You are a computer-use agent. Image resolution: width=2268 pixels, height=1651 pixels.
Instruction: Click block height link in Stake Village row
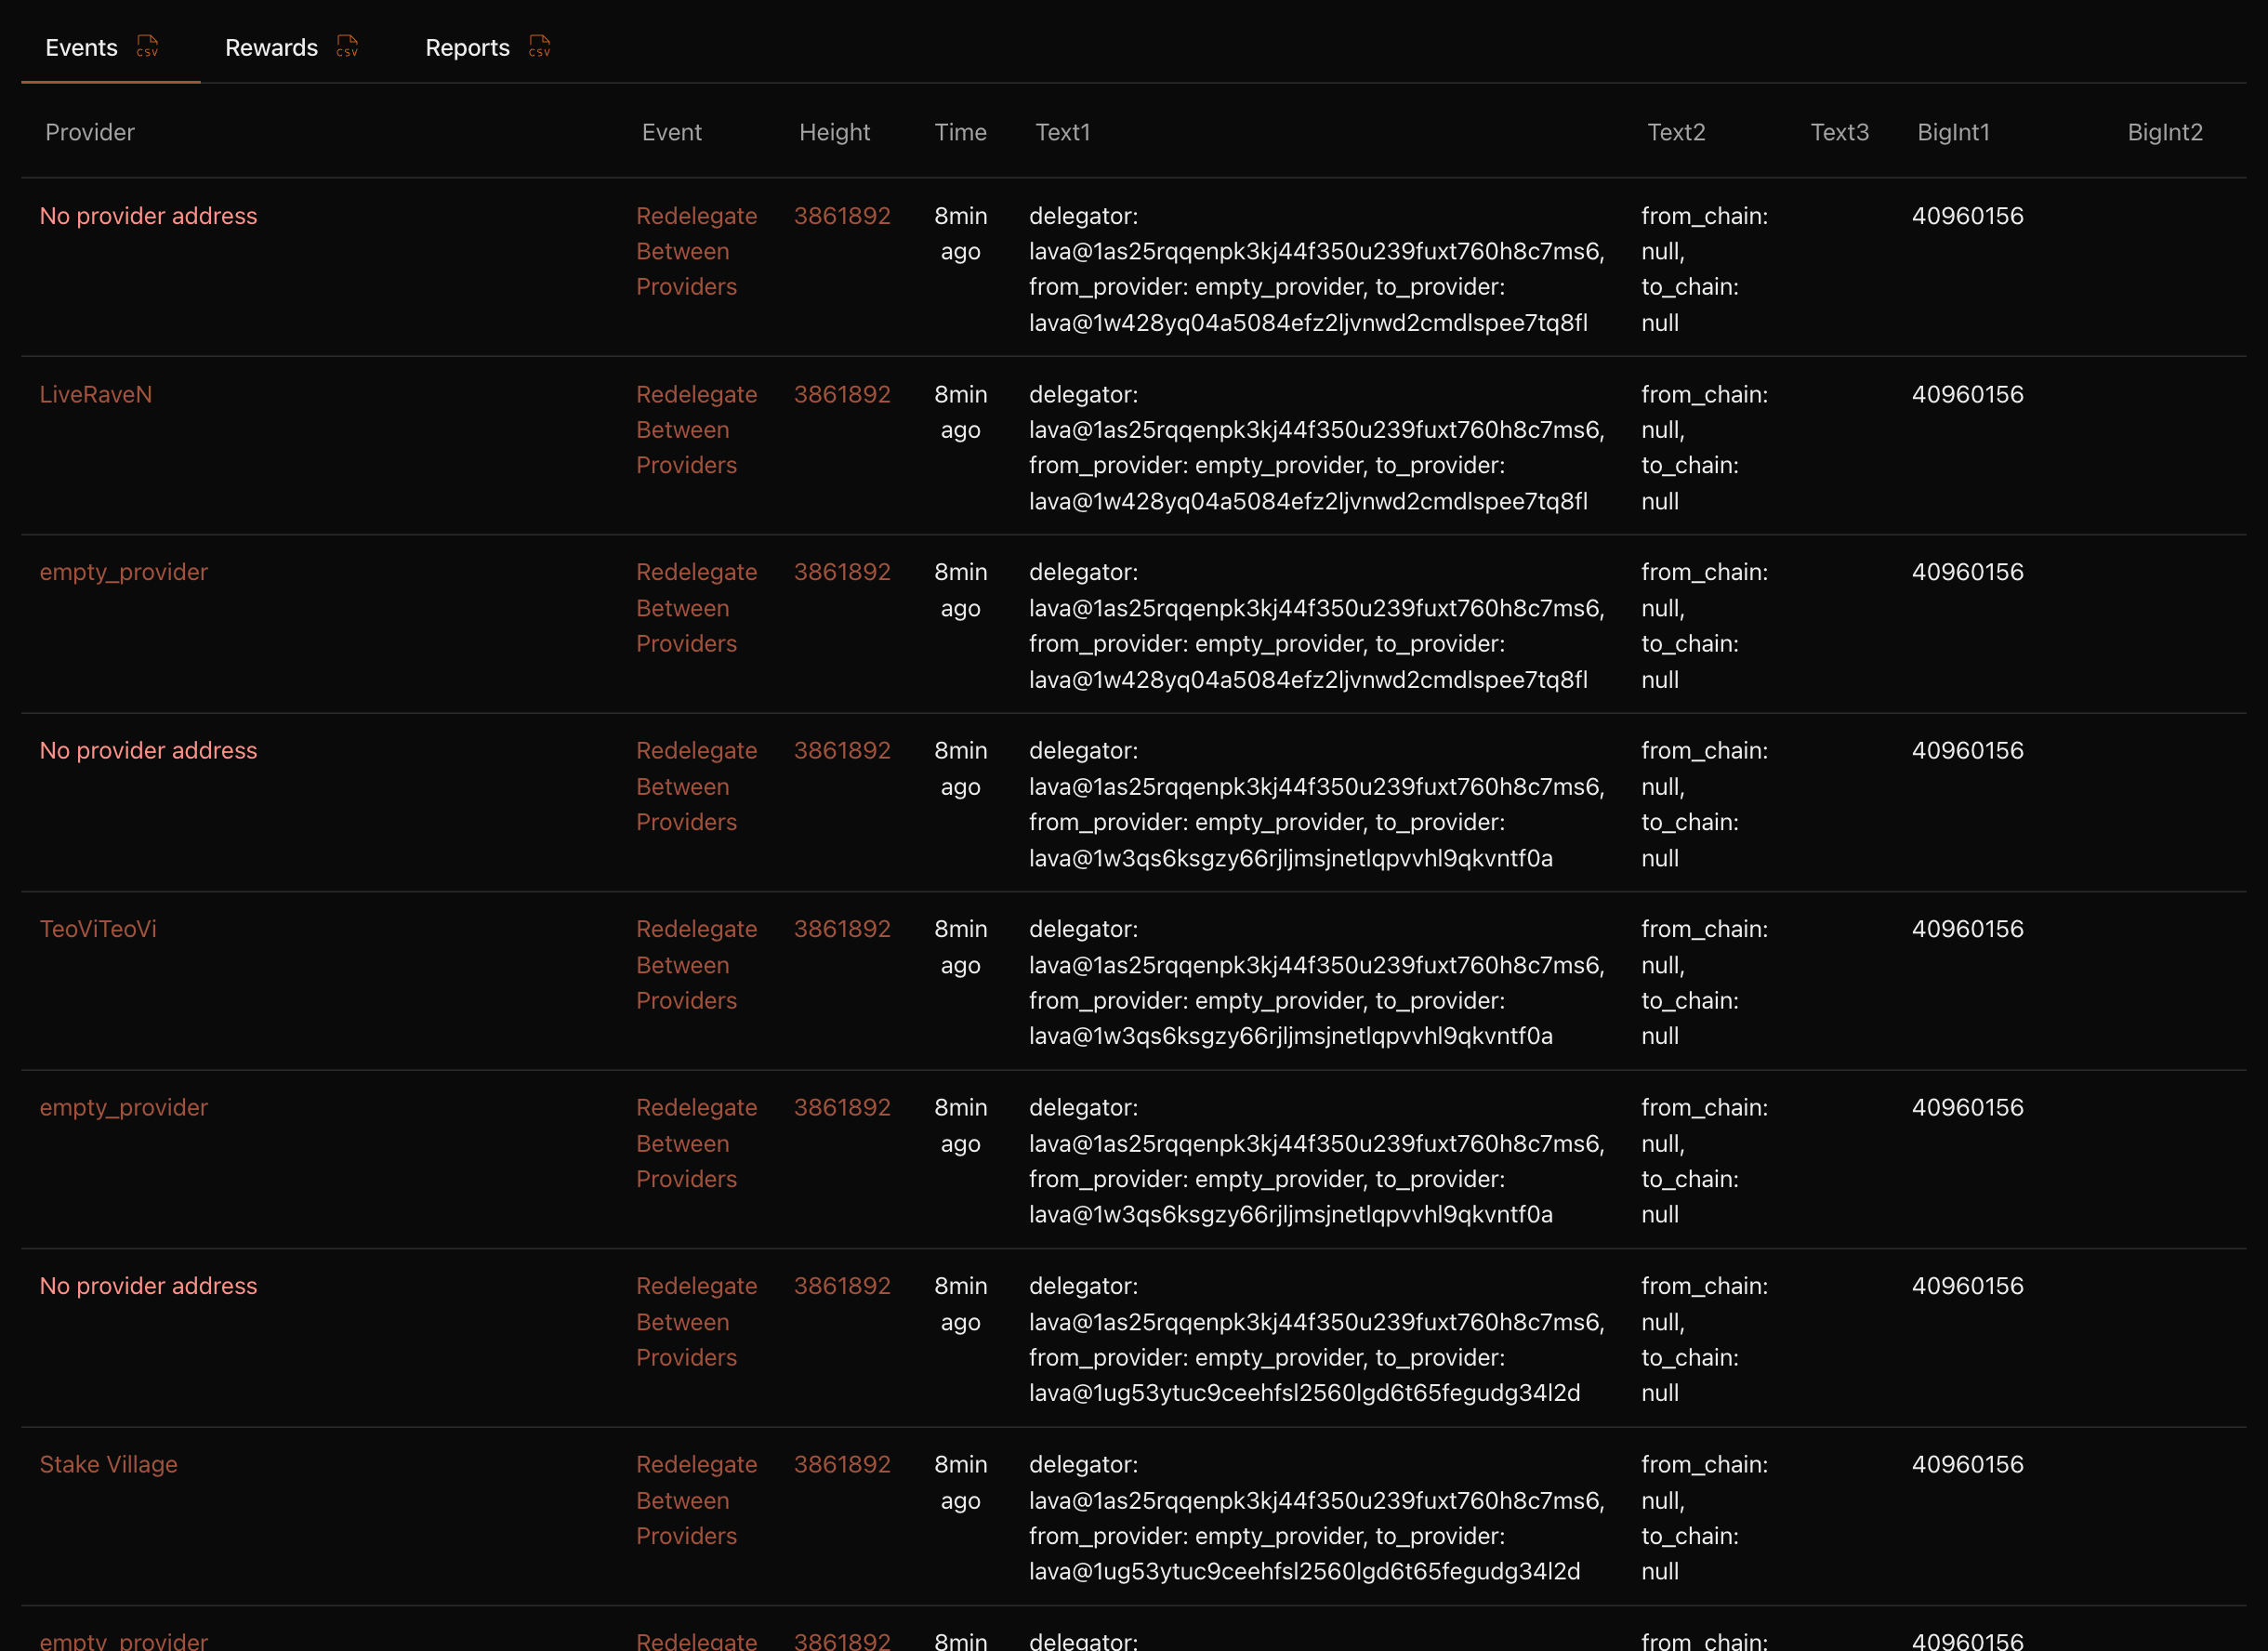click(x=841, y=1464)
